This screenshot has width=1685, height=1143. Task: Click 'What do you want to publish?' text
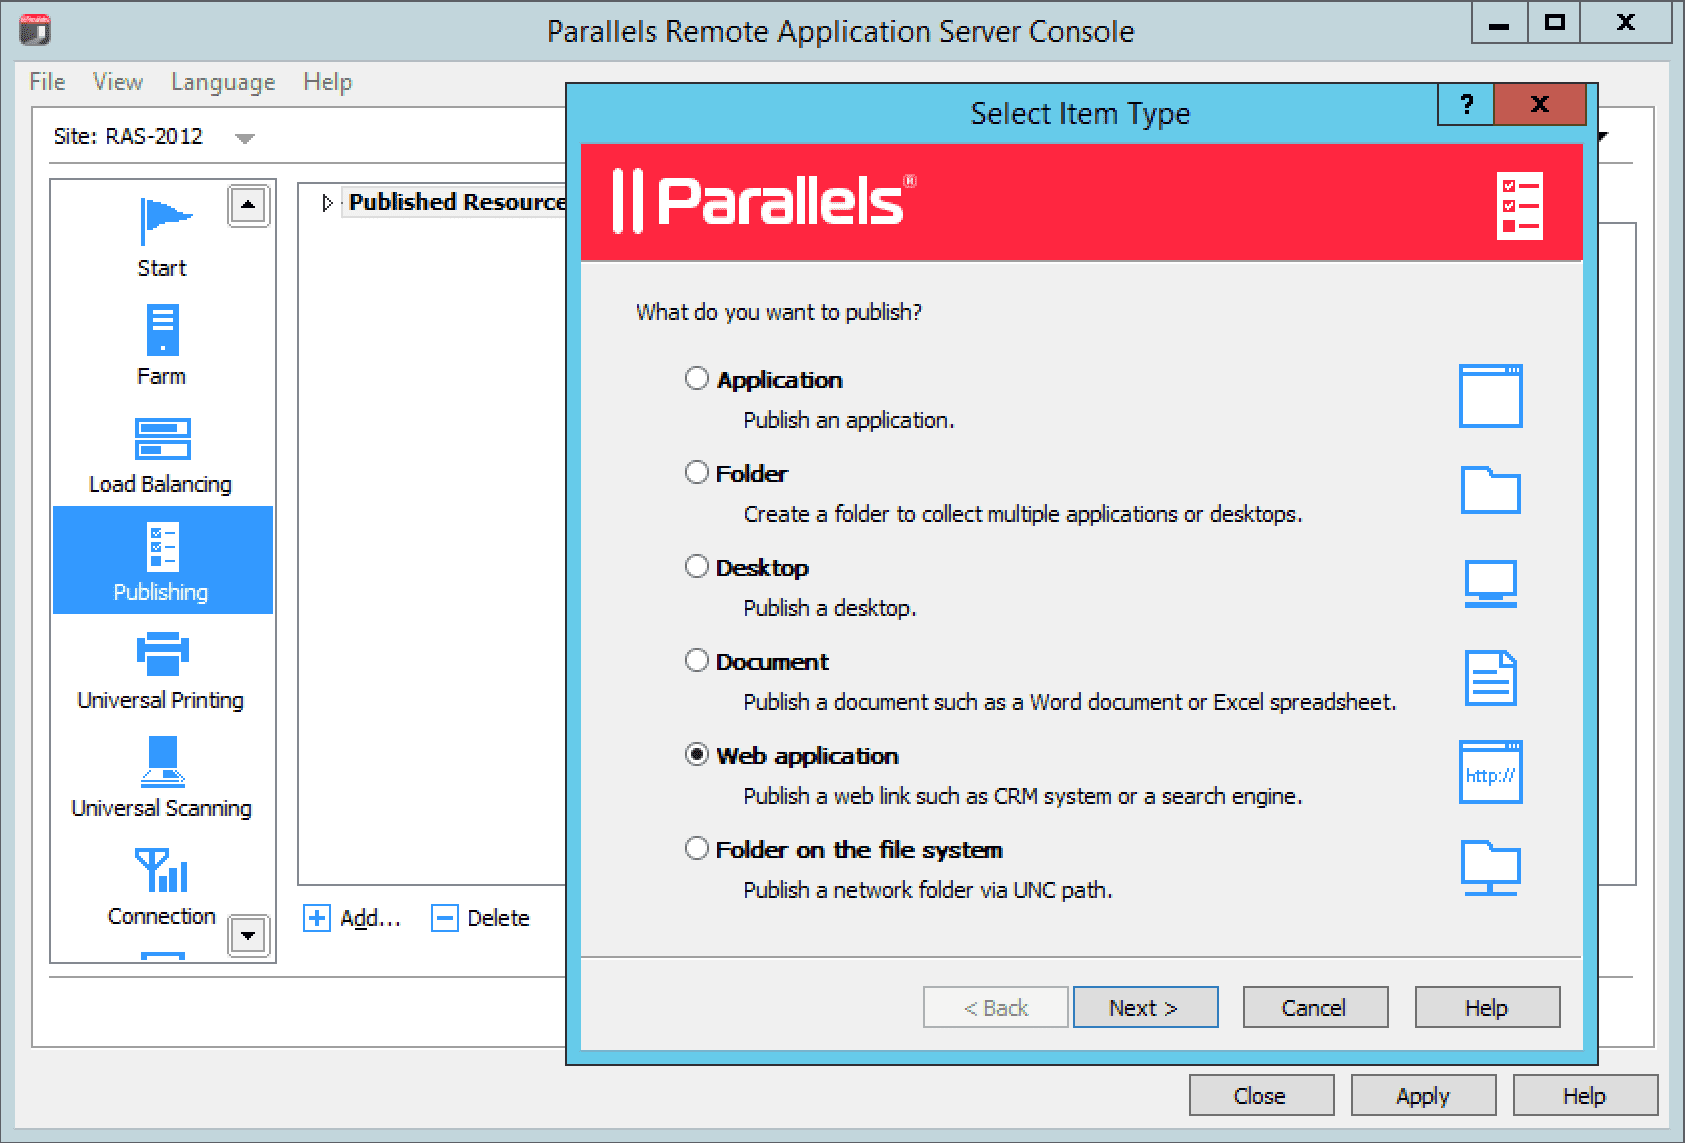click(779, 312)
